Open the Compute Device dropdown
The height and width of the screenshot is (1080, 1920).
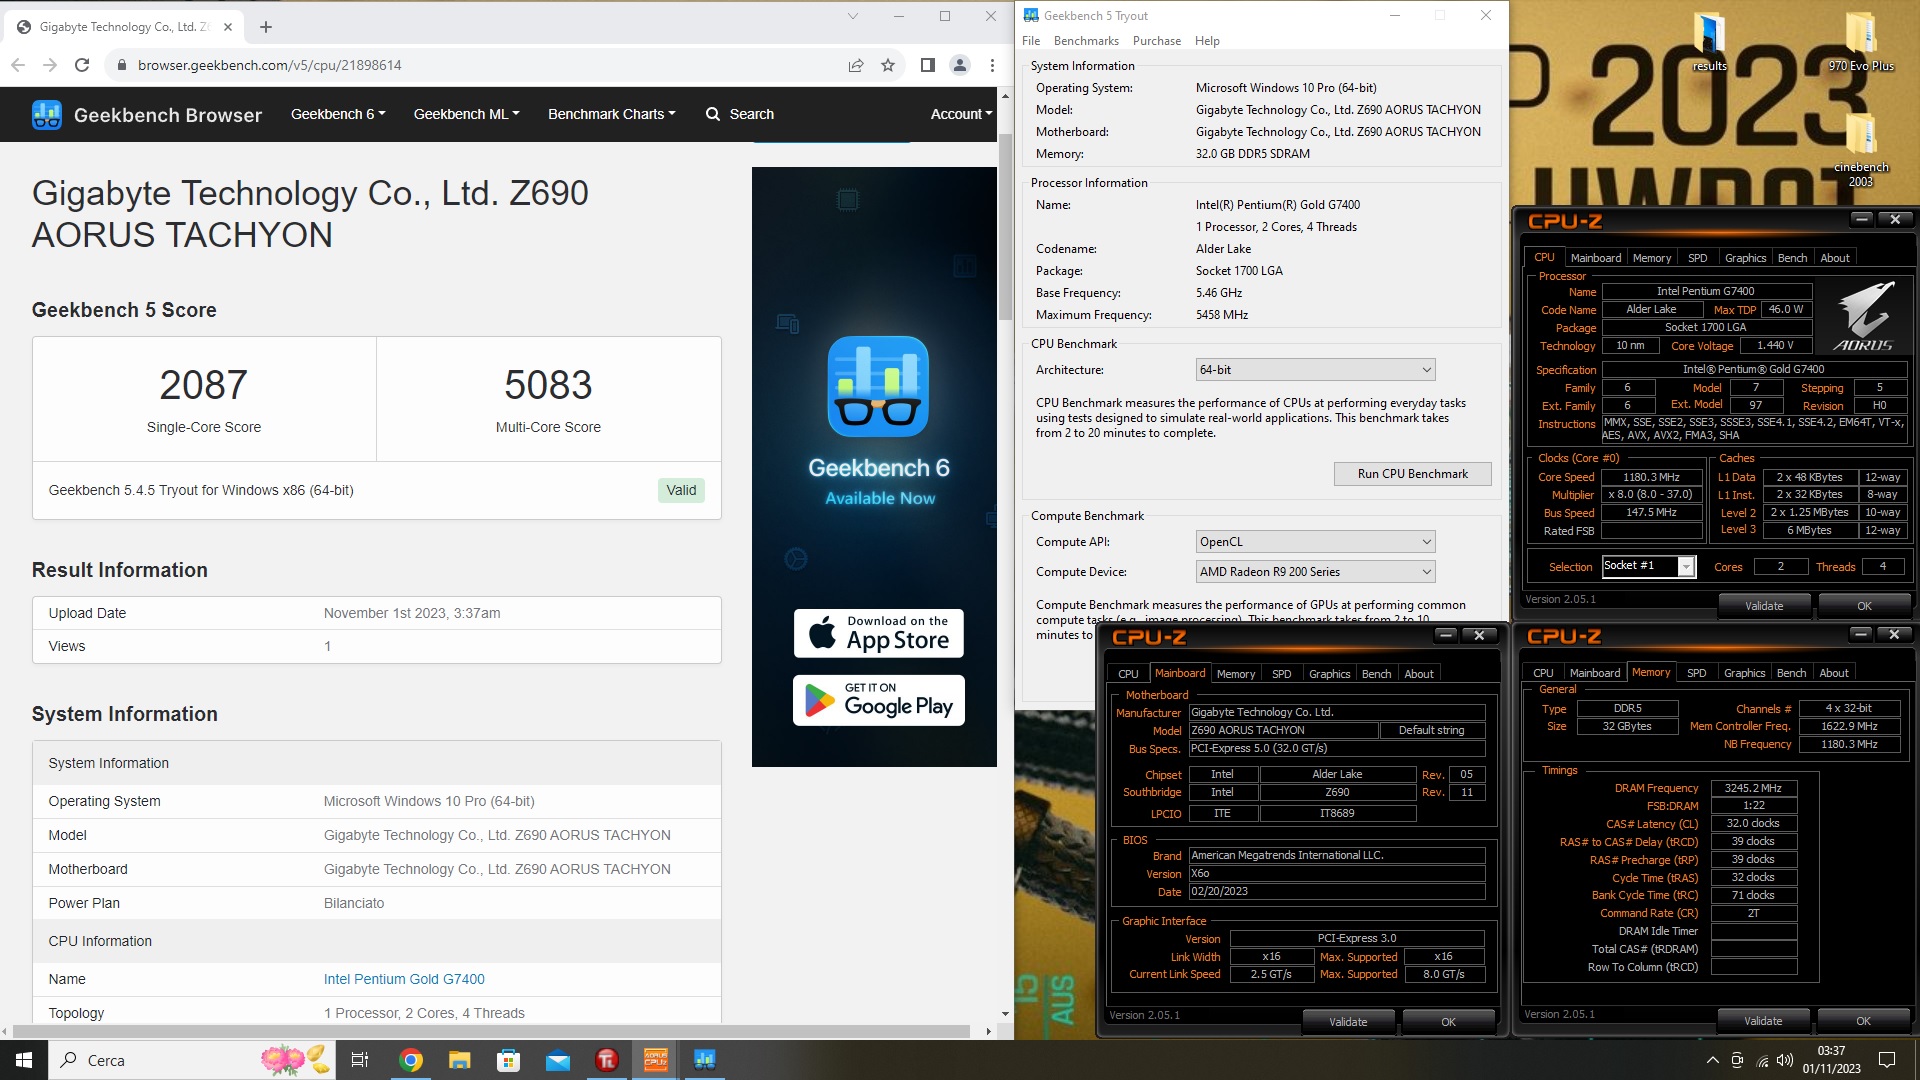pos(1315,572)
